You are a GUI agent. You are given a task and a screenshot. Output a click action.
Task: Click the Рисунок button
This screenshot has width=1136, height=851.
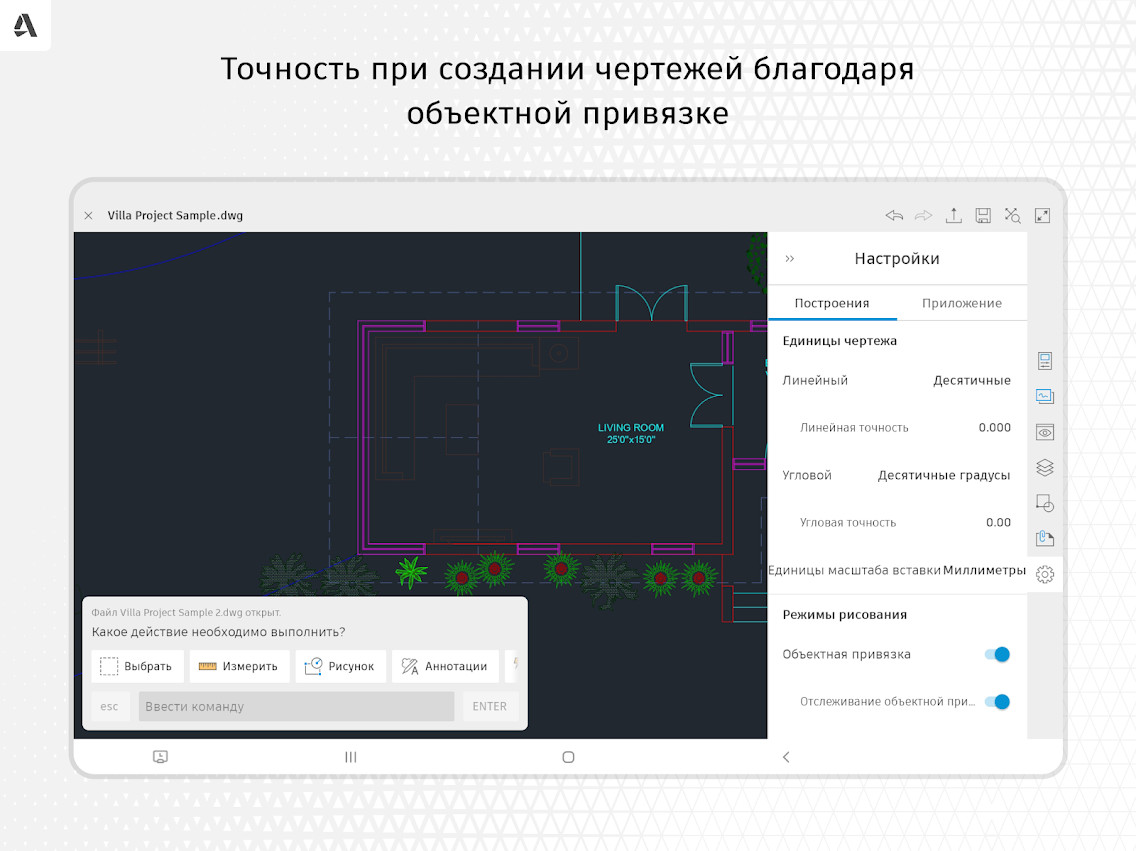340,666
